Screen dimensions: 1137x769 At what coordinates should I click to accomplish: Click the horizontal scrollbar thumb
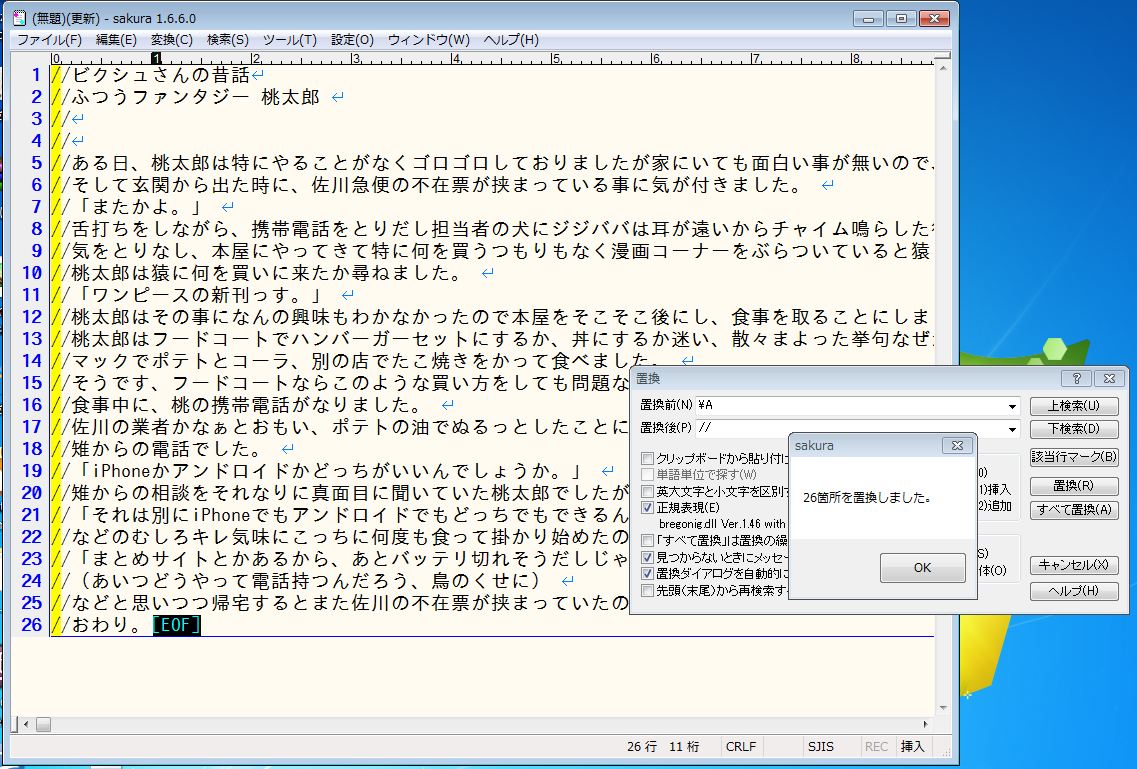(x=43, y=724)
